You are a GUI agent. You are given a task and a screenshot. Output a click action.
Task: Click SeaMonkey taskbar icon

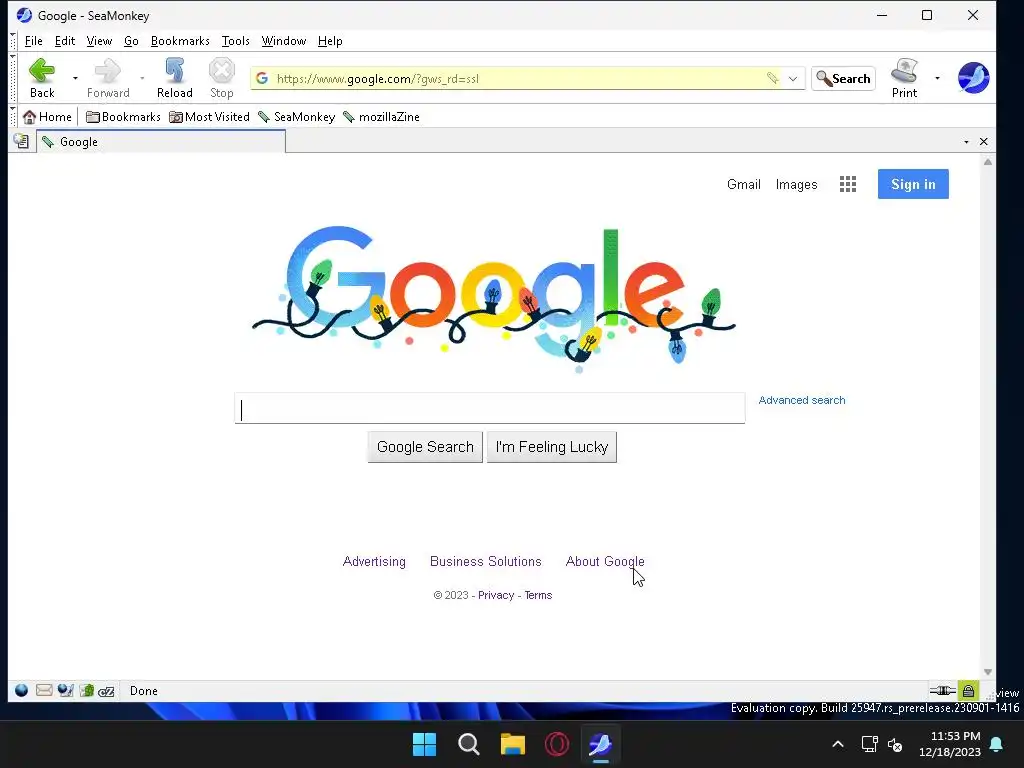point(600,744)
